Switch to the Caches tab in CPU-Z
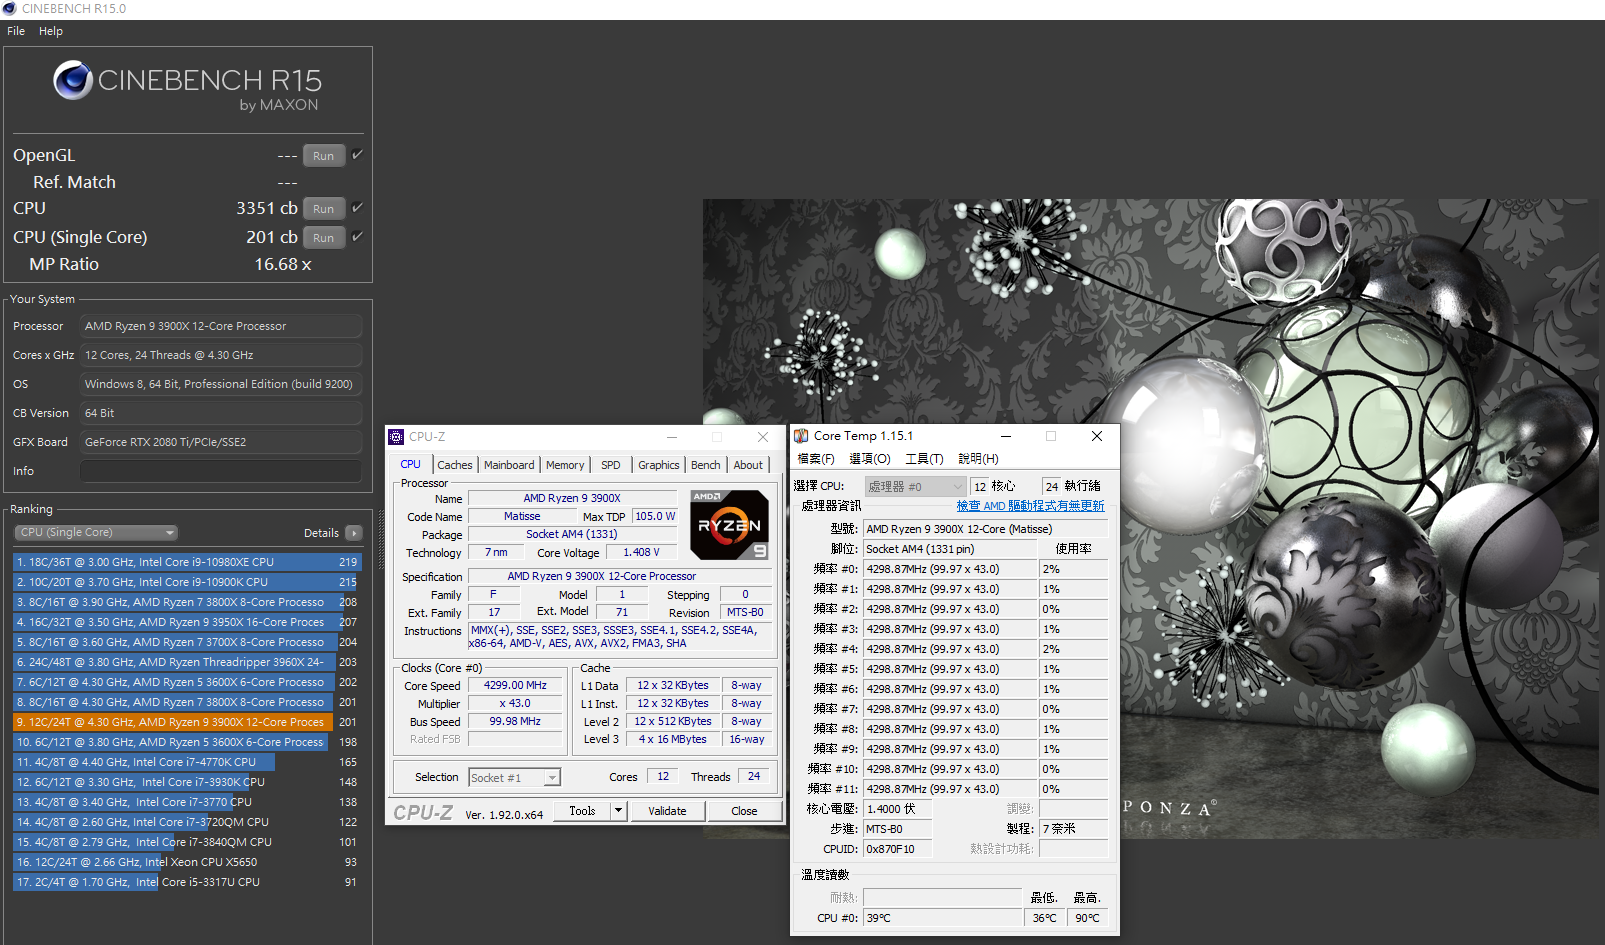Screen dimensions: 1605x945 pyautogui.click(x=455, y=465)
